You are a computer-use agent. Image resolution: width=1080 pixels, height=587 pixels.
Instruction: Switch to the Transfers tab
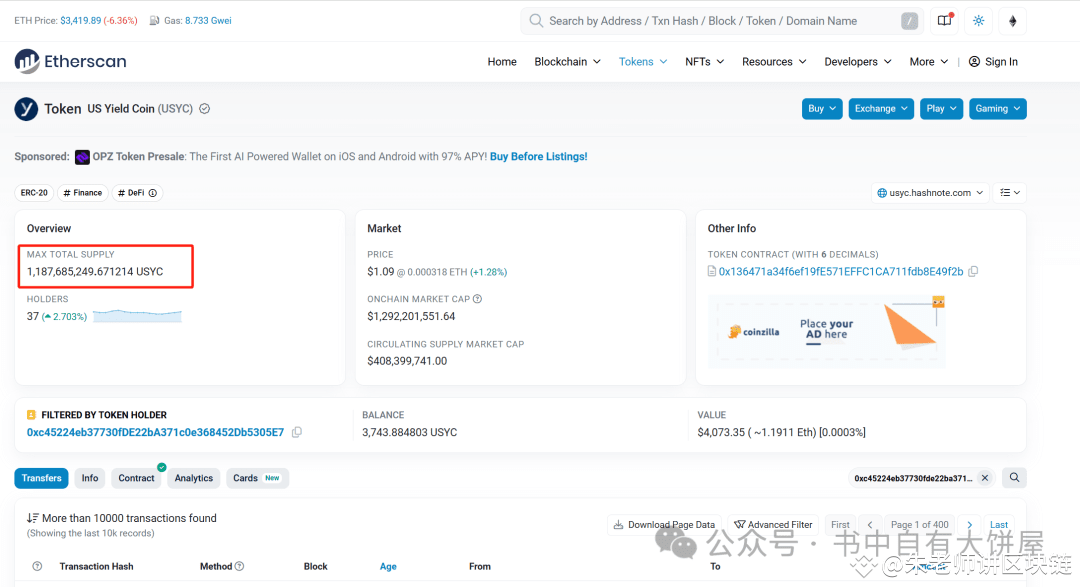point(41,478)
